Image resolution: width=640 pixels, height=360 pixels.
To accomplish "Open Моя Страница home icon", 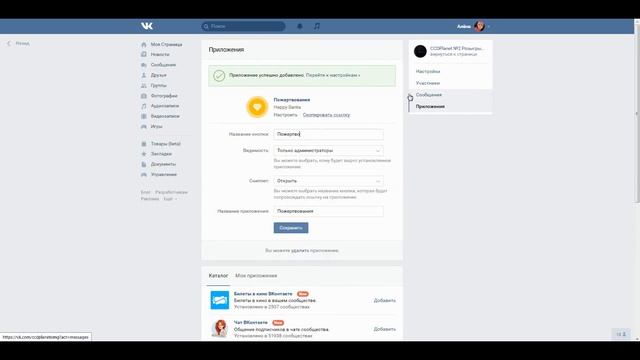I will coord(144,44).
